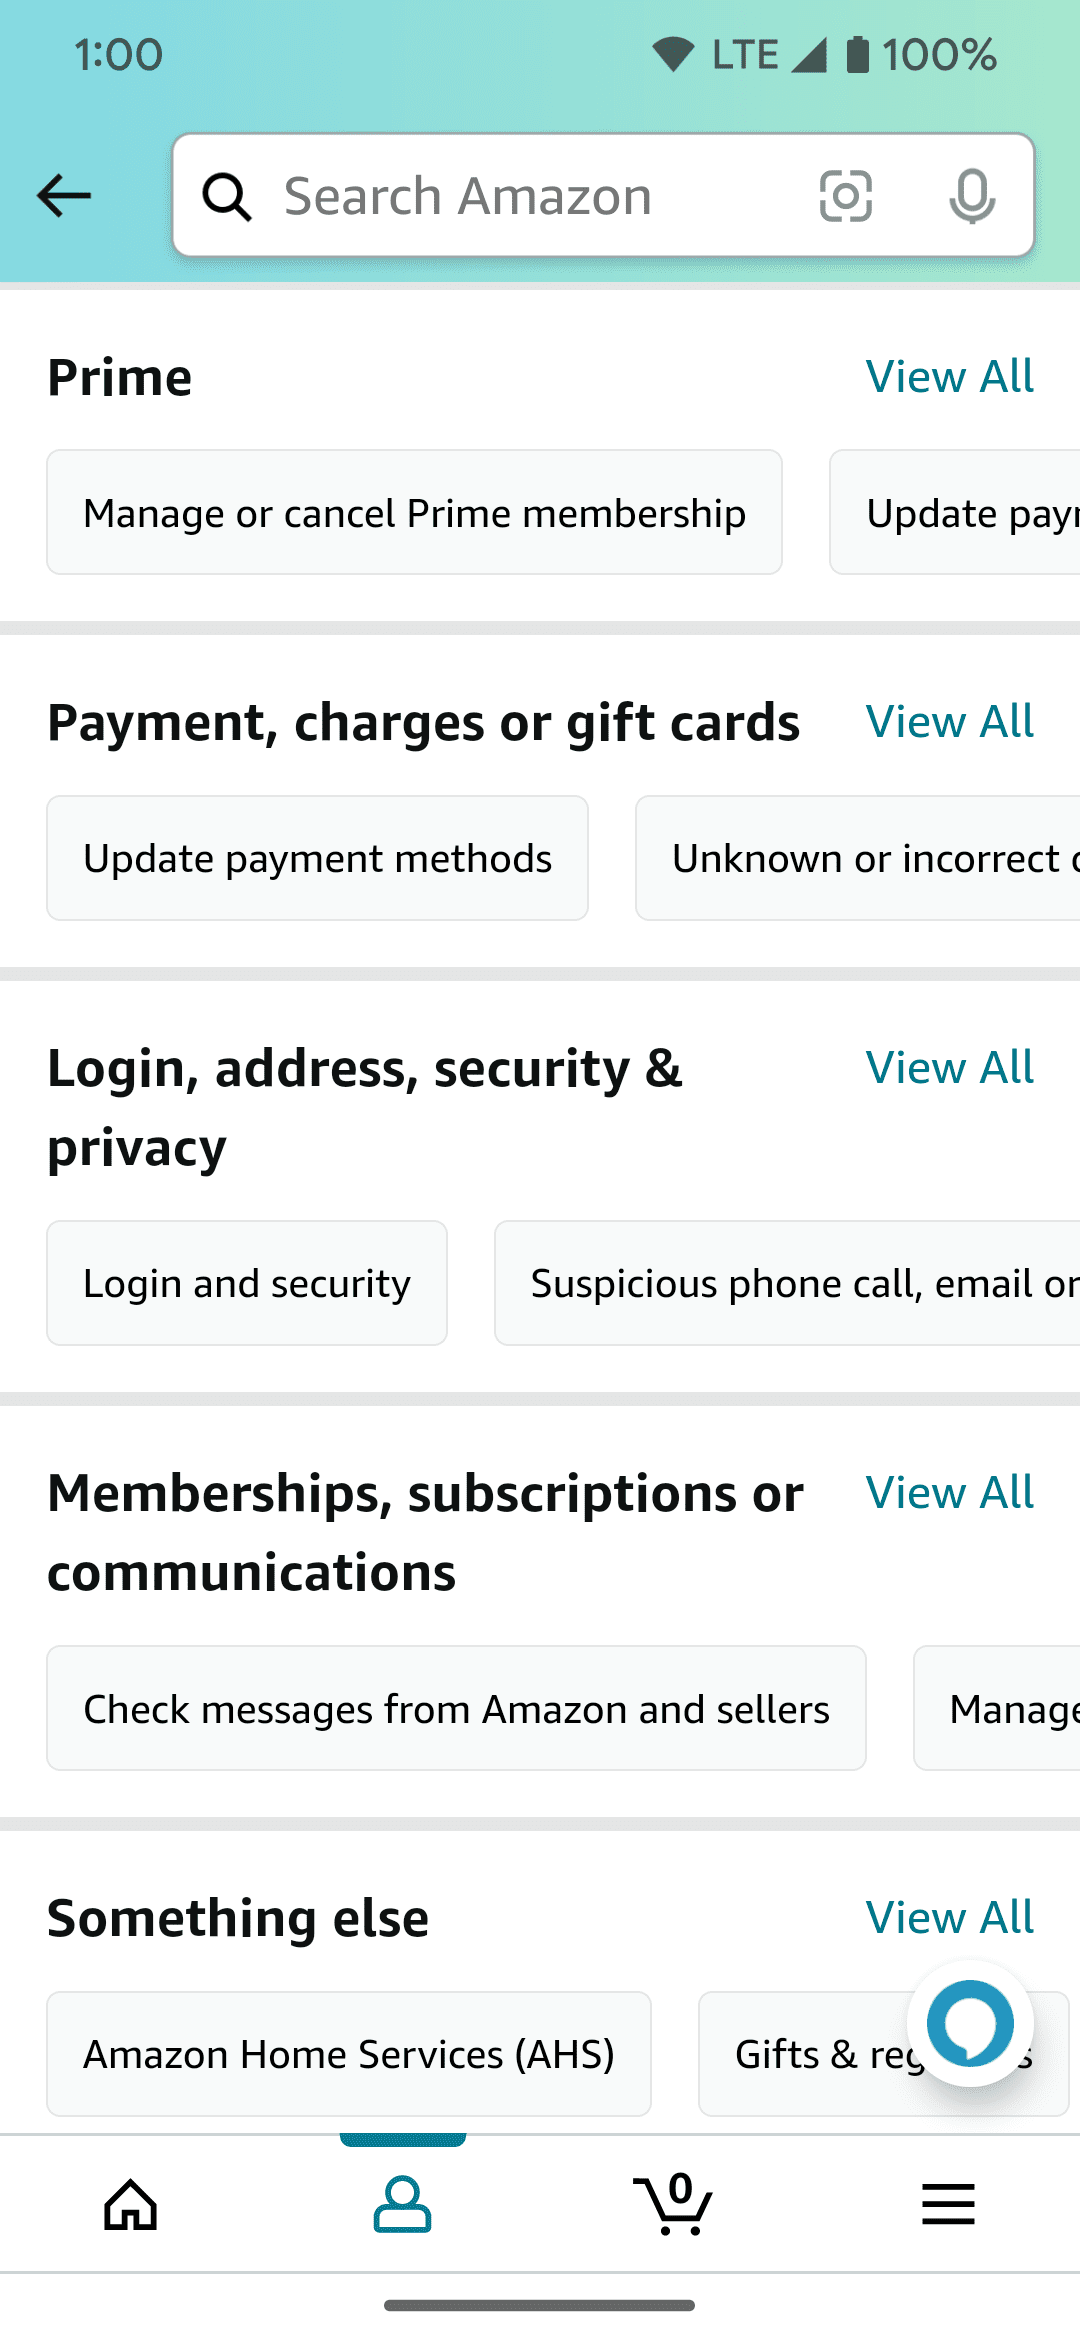1080x2340 pixels.
Task: Select Amazon Home Services (AHS)
Action: (x=349, y=2054)
